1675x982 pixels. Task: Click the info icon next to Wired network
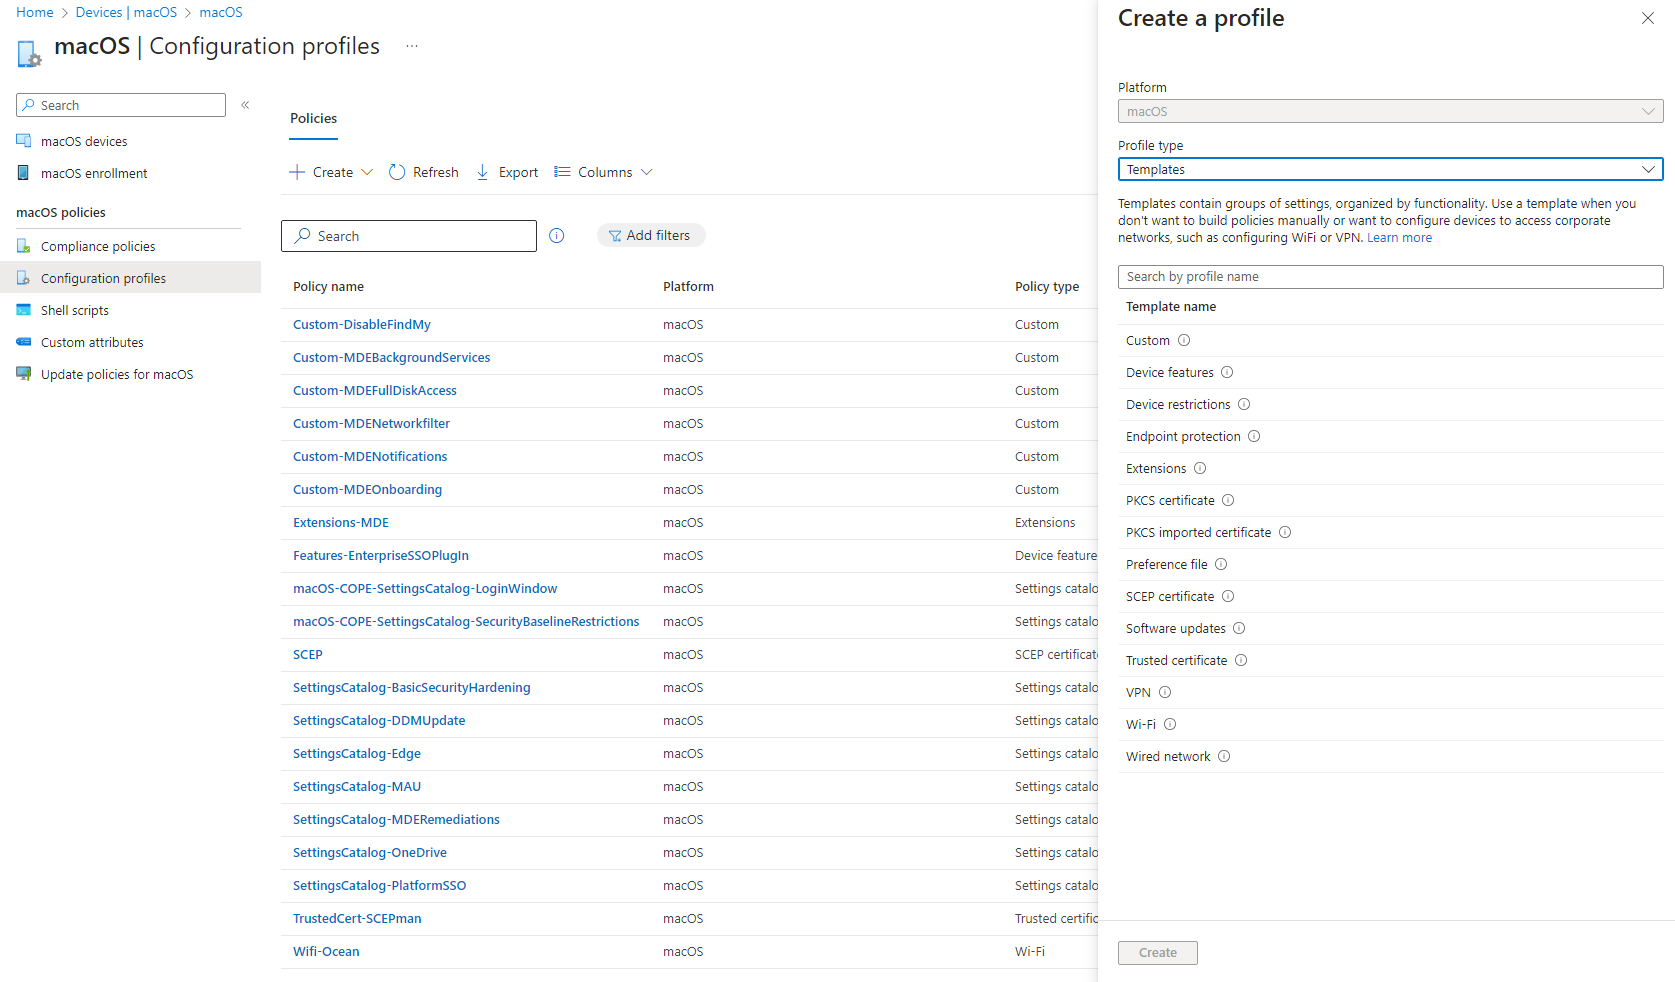[1224, 756]
